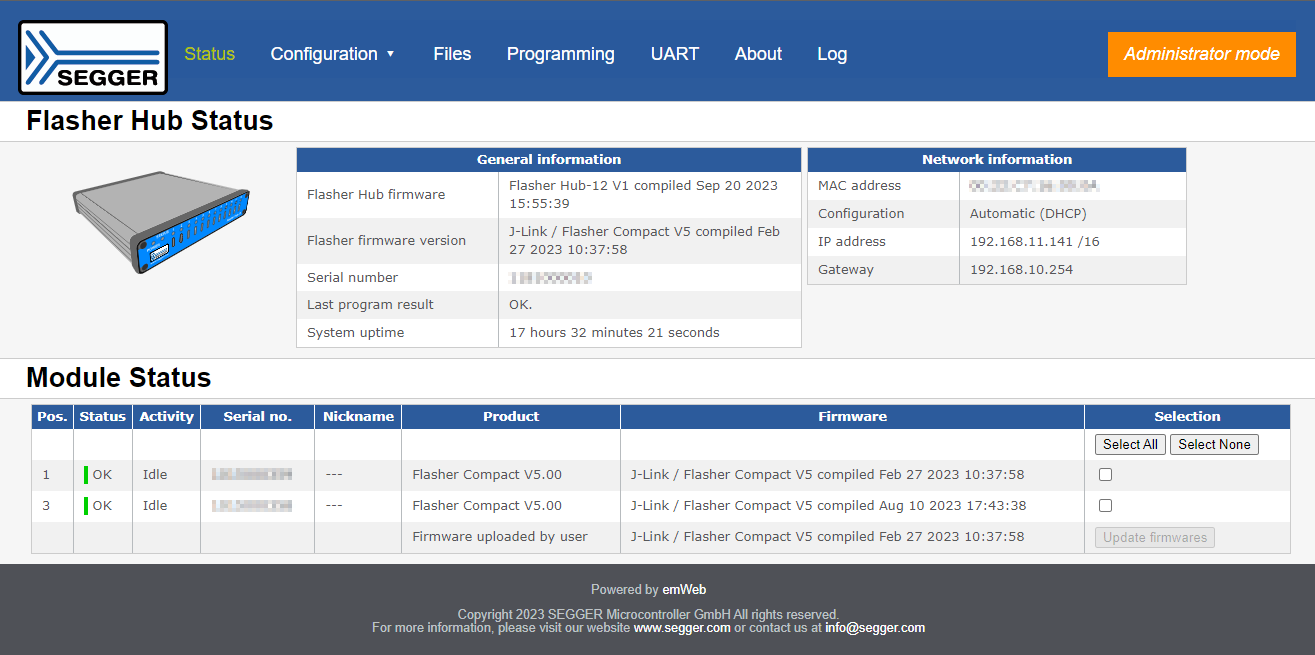Open the emWeb link in footer

(x=684, y=590)
